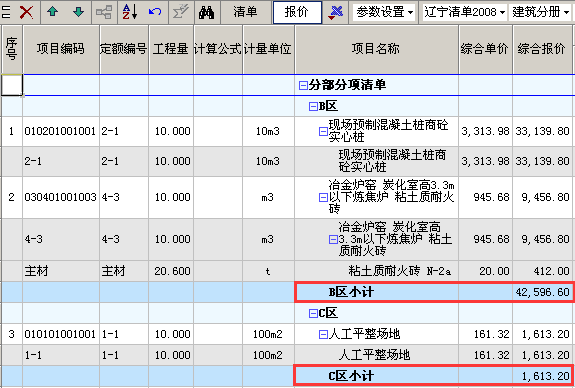Image resolution: width=575 pixels, height=388 pixels.
Task: Click the 主材 code cell in 项目编码 column
Action: click(61, 271)
